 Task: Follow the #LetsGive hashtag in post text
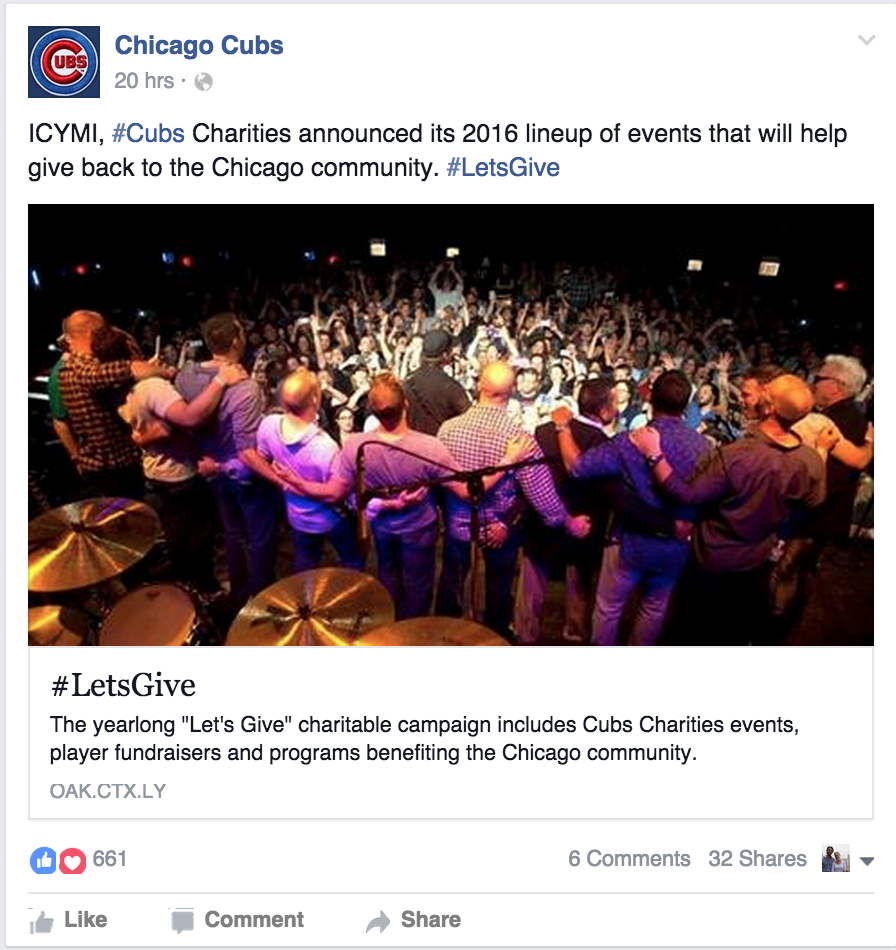coord(503,168)
